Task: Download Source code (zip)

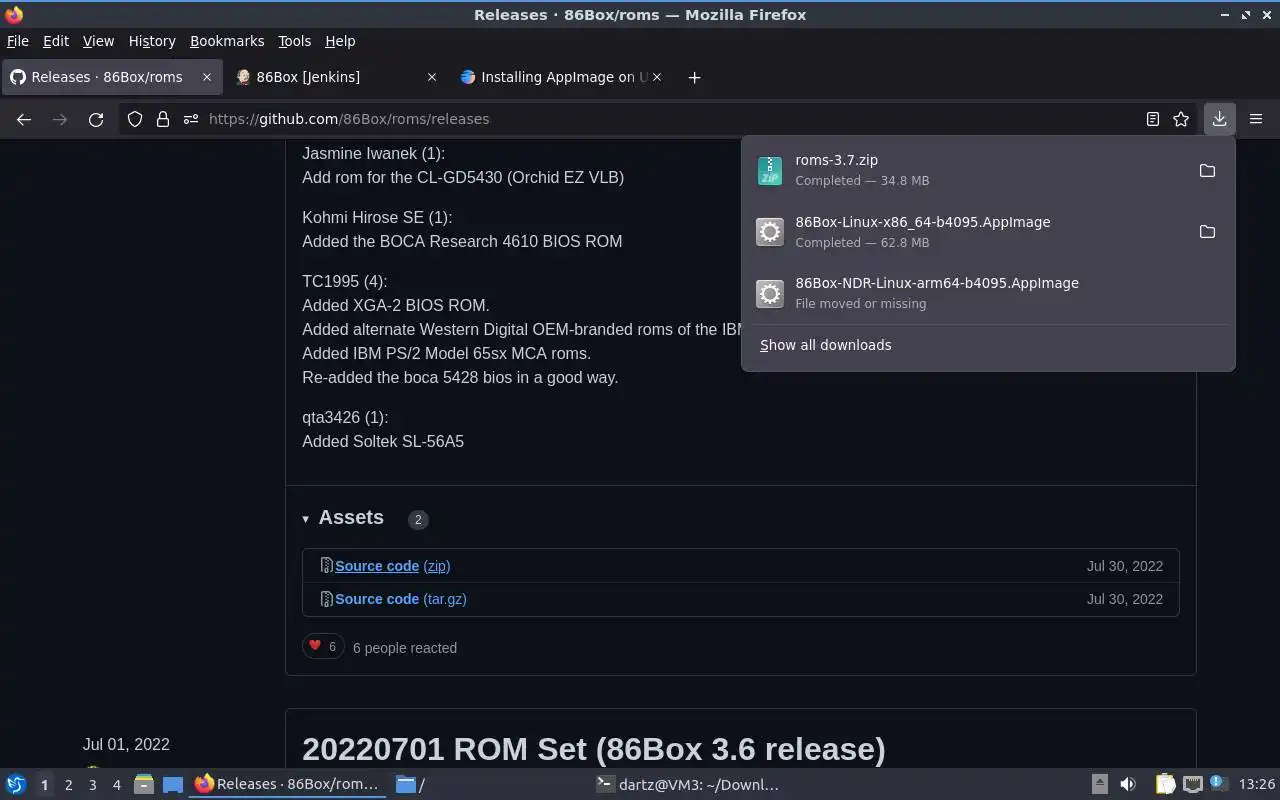Action: click(392, 566)
